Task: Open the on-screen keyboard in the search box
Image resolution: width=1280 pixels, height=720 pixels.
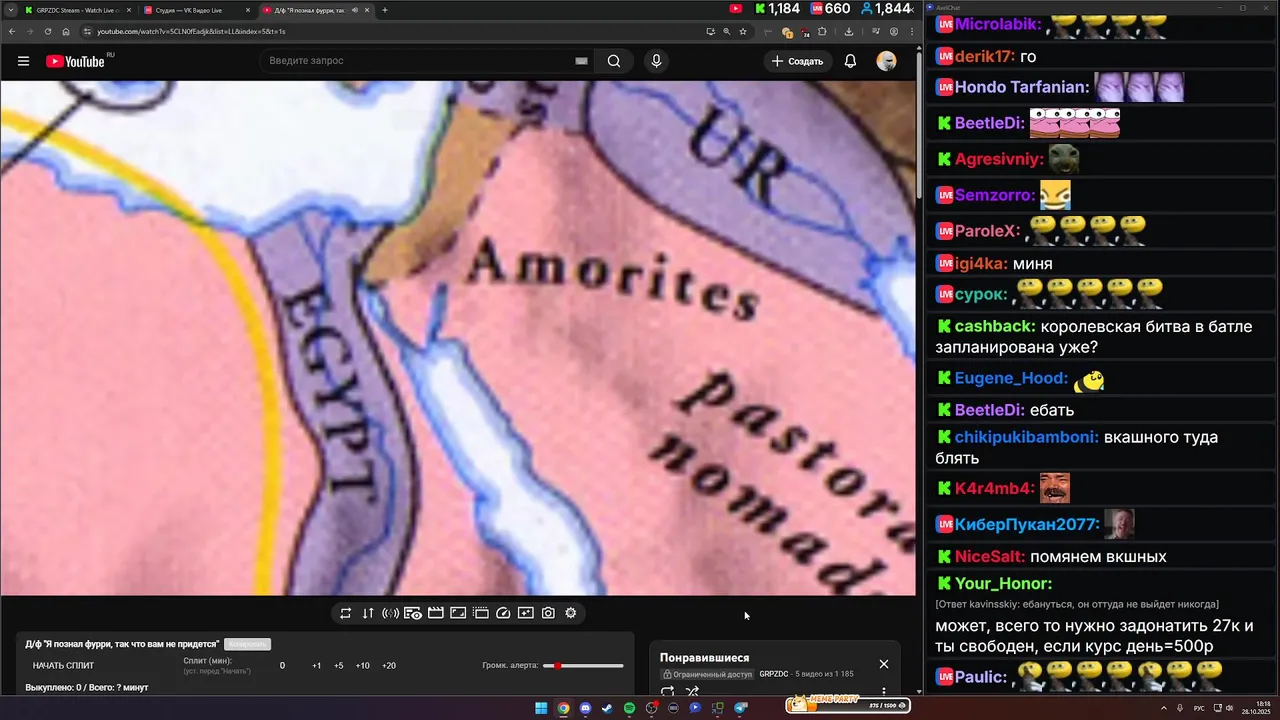Action: click(x=581, y=61)
